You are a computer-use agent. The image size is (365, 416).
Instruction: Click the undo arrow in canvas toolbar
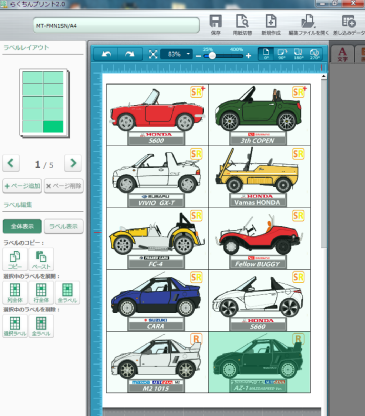[x=106, y=54]
